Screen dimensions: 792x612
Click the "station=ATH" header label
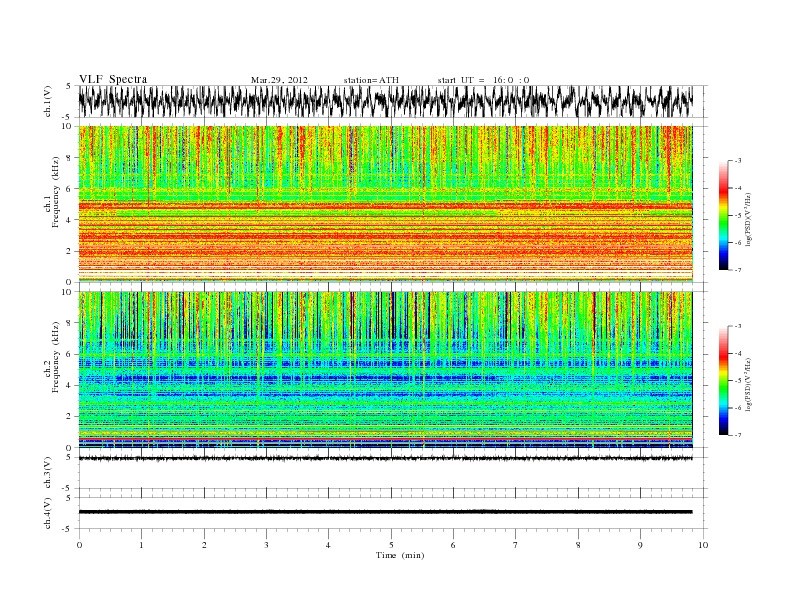371,80
